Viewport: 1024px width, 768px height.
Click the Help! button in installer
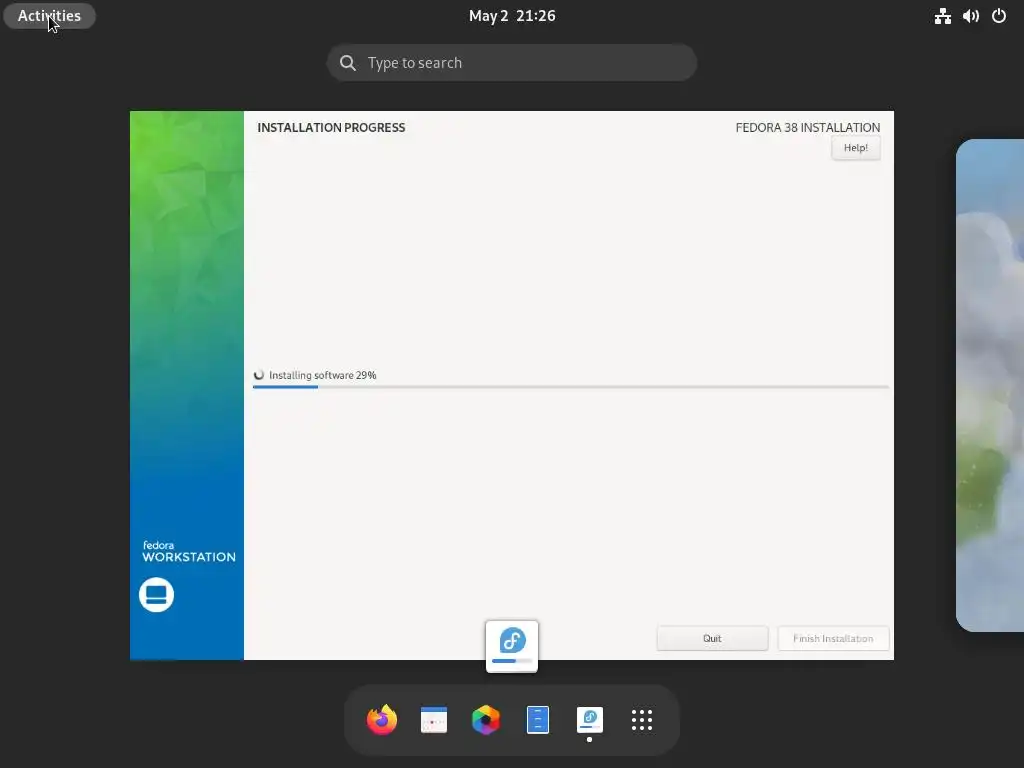coord(856,148)
